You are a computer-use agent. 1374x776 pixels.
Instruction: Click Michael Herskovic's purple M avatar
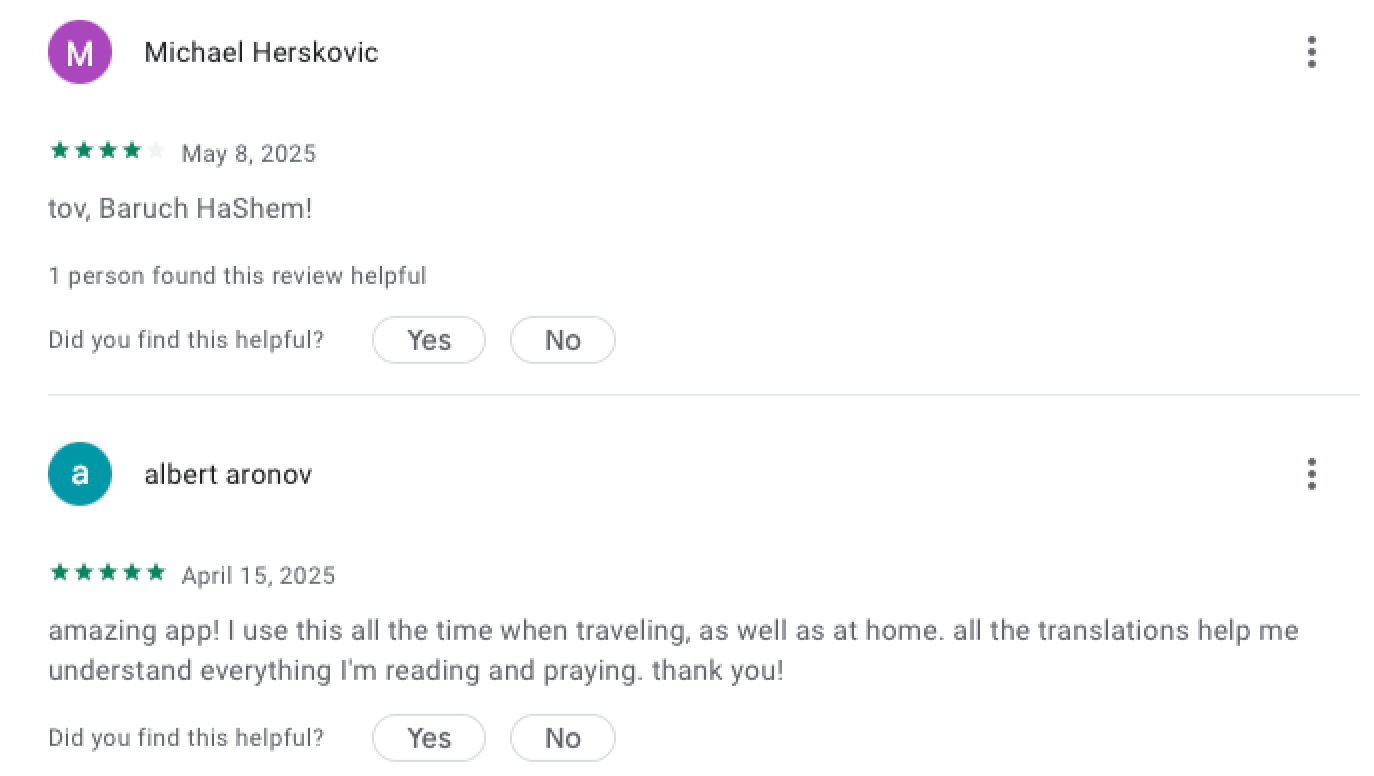click(79, 52)
